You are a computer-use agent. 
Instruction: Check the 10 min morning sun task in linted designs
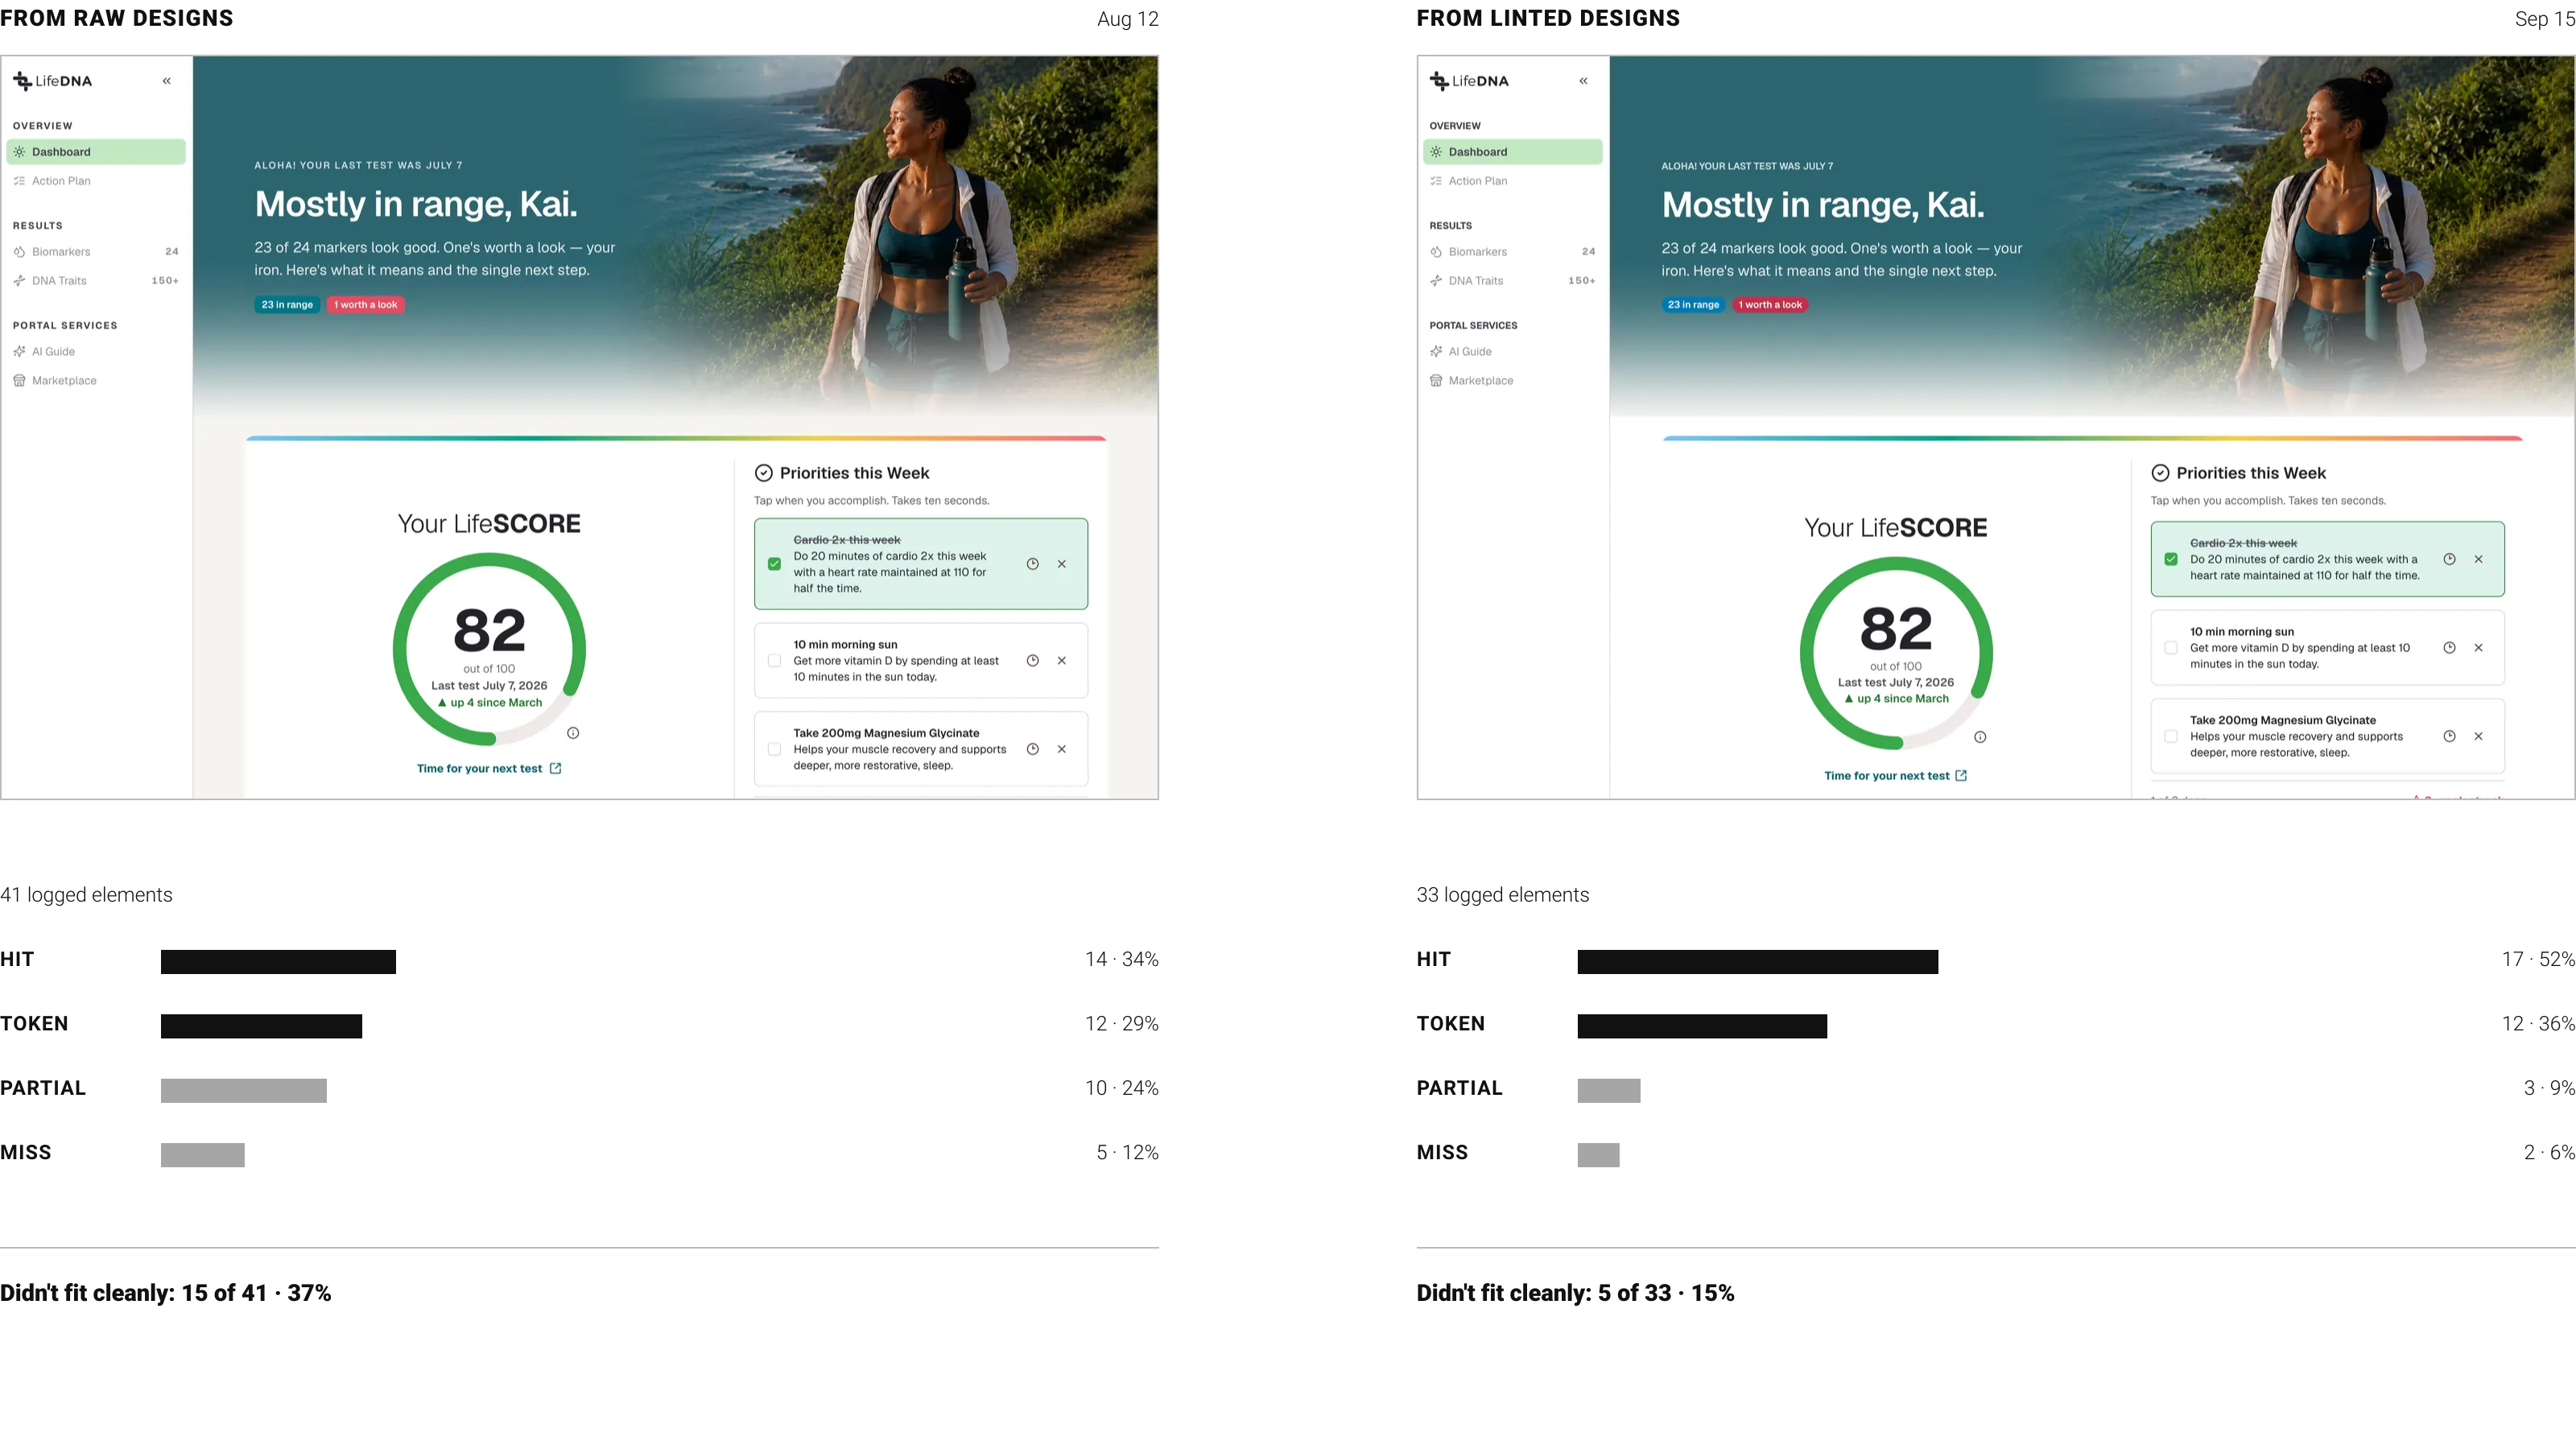coord(2171,648)
